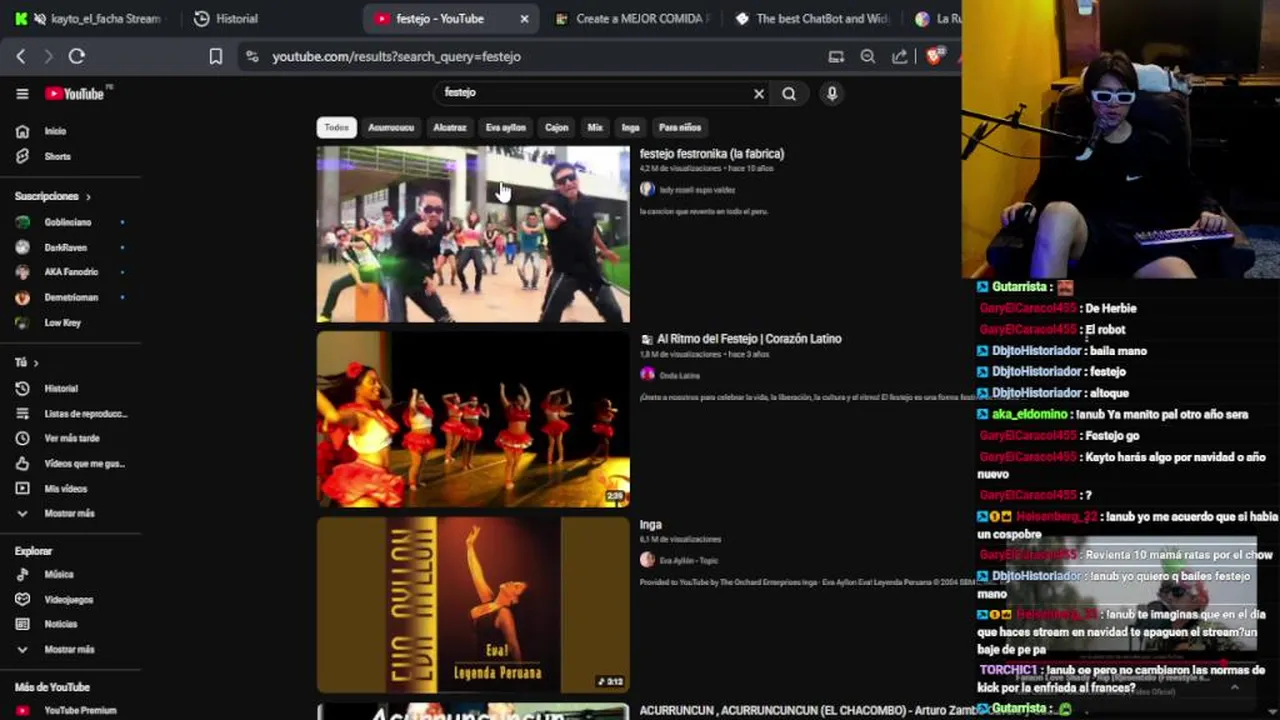Open Goblinciano subscription channel

tap(67, 222)
